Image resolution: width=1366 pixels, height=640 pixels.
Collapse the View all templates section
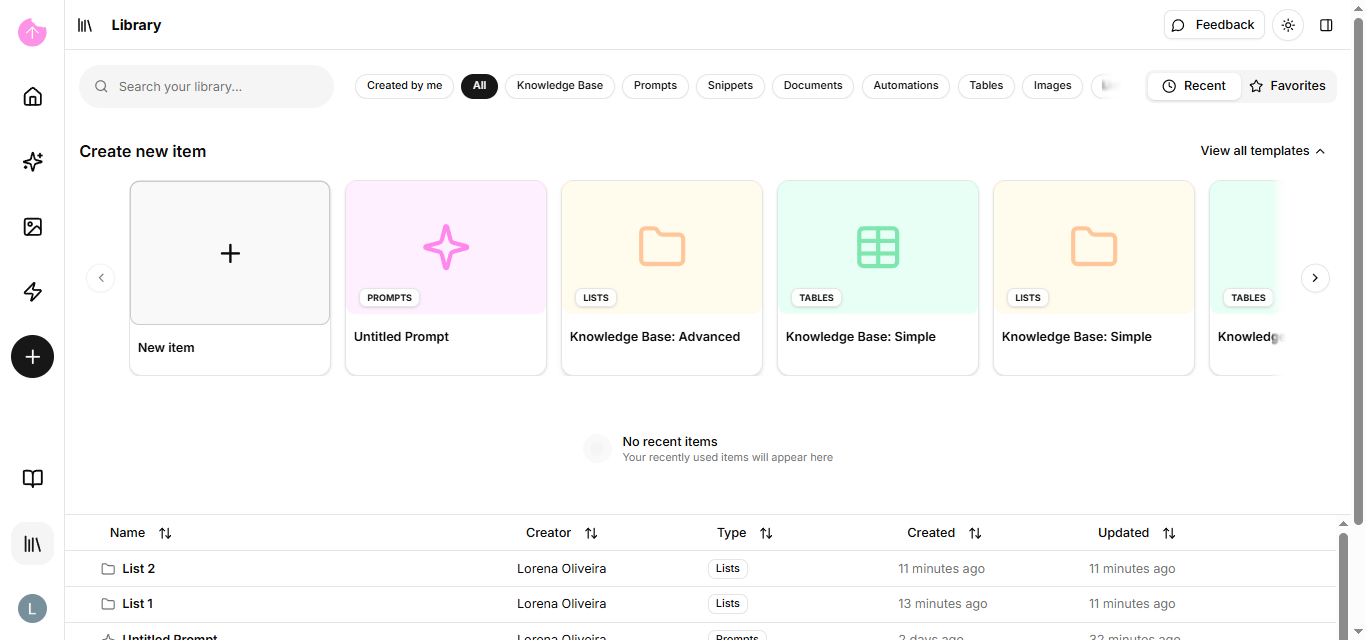[x=1262, y=151]
